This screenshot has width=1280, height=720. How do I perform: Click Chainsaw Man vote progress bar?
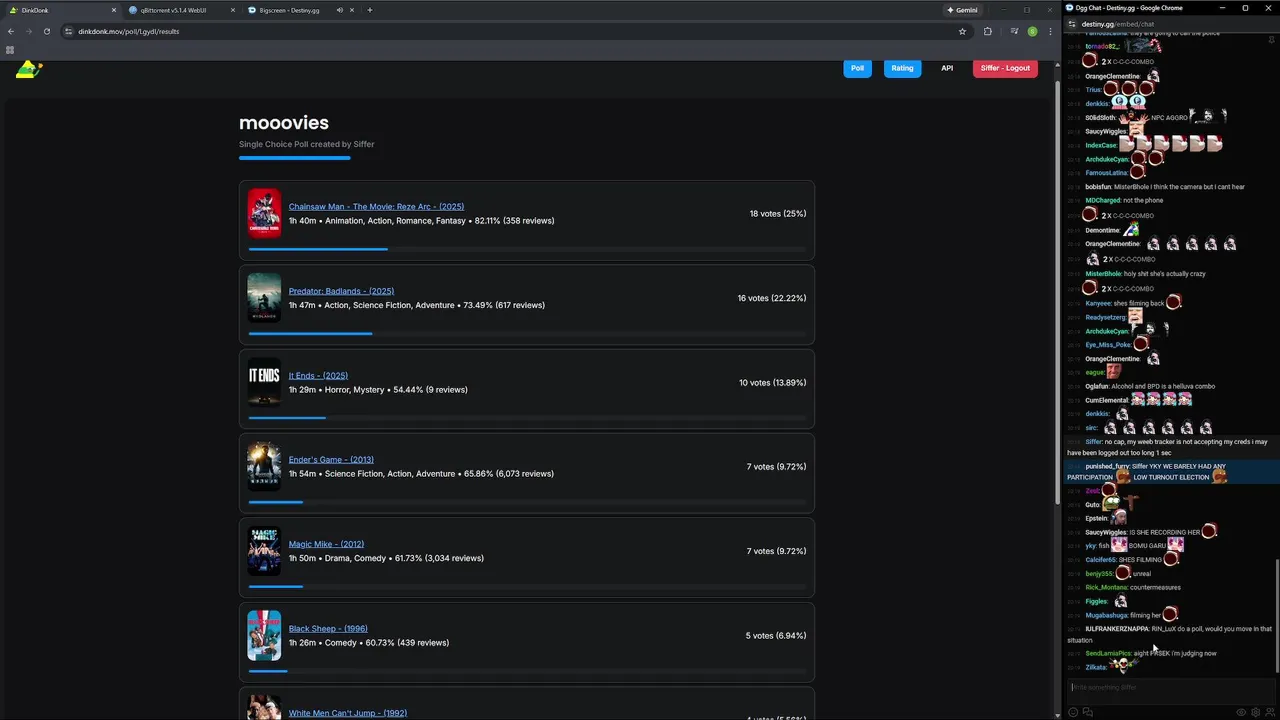pyautogui.click(x=527, y=249)
